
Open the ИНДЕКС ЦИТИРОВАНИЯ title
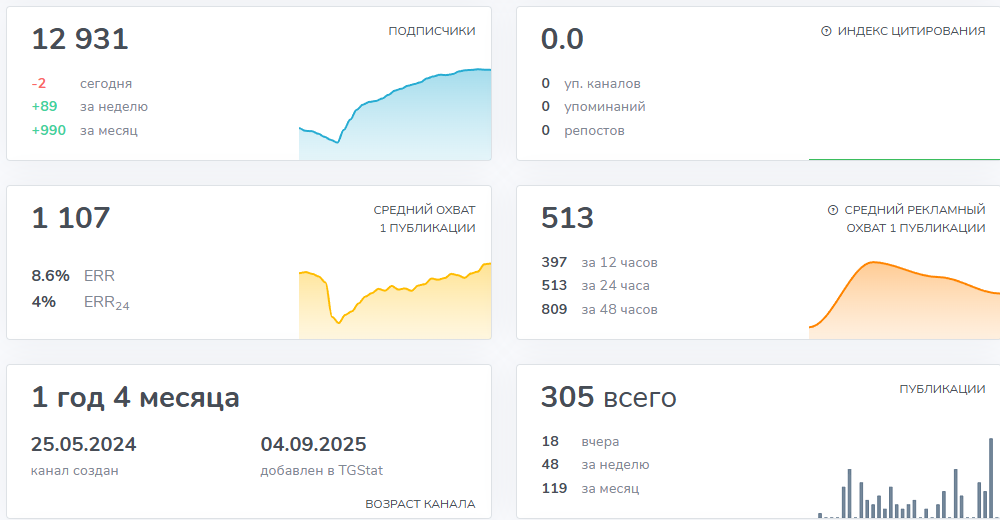[x=911, y=31]
